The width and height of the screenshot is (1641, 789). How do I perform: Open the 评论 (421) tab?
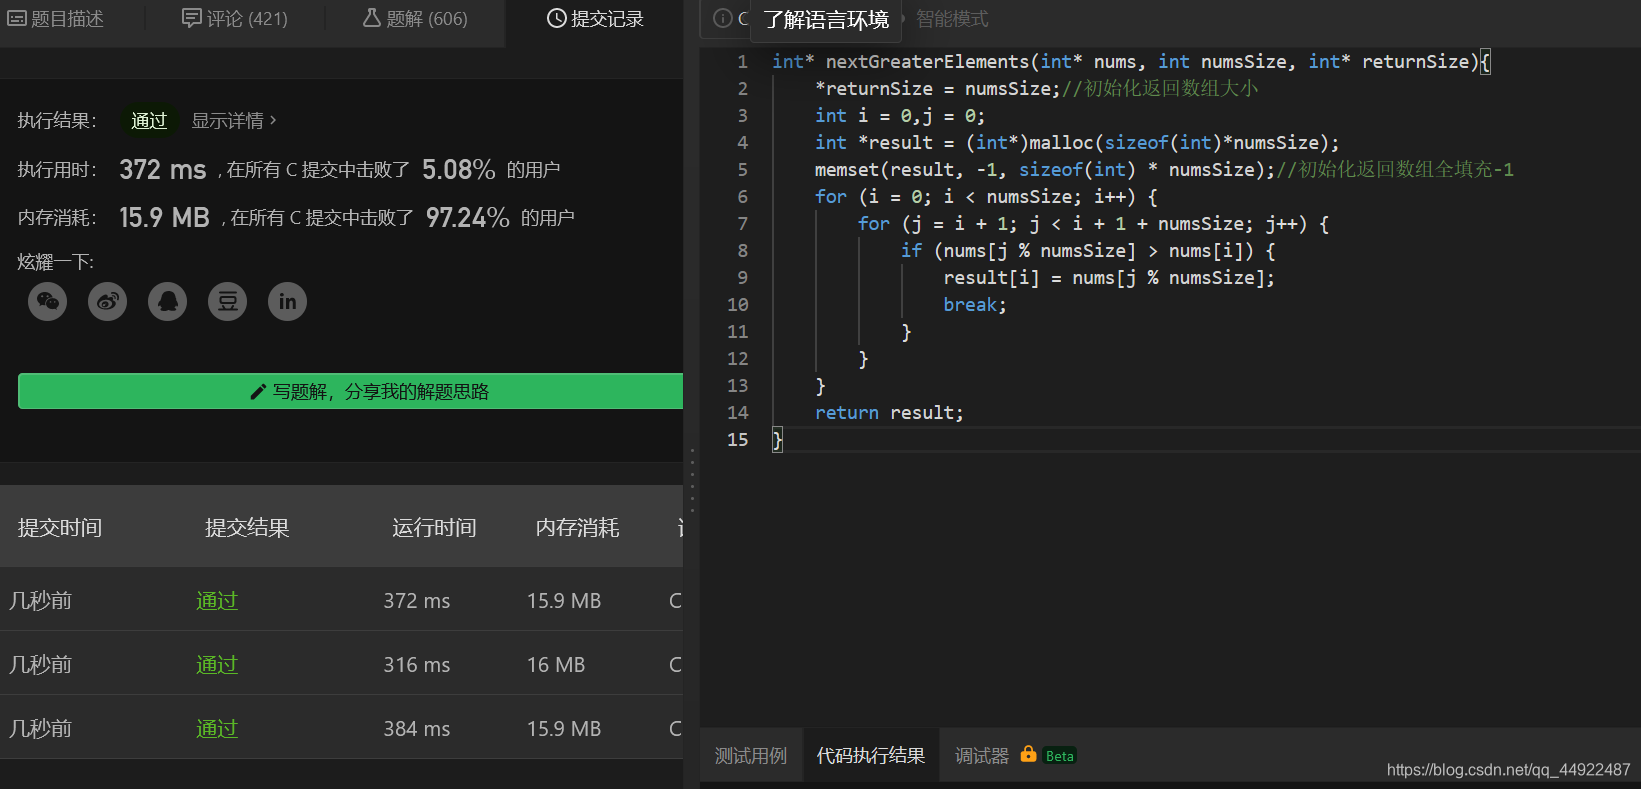pyautogui.click(x=235, y=18)
